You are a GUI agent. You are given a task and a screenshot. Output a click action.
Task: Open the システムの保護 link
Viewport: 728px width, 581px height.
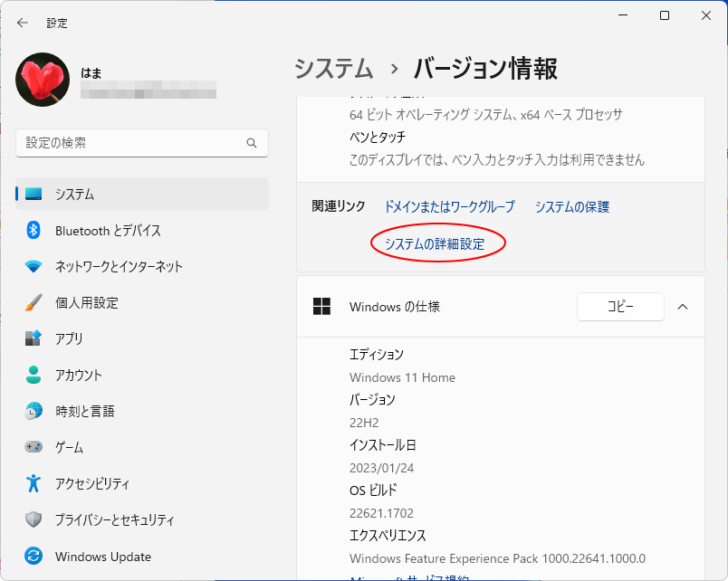[x=572, y=207]
